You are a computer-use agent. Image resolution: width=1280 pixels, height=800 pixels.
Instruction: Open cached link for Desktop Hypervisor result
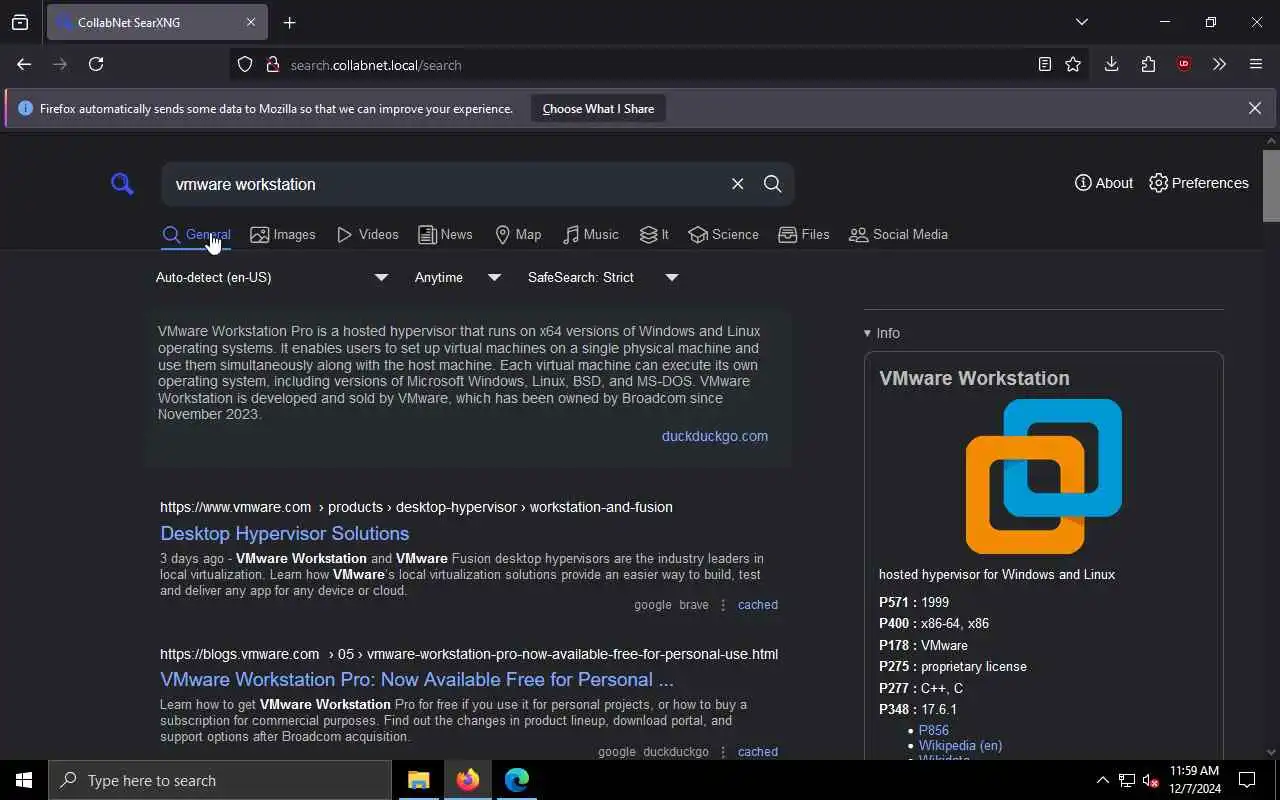[758, 605]
